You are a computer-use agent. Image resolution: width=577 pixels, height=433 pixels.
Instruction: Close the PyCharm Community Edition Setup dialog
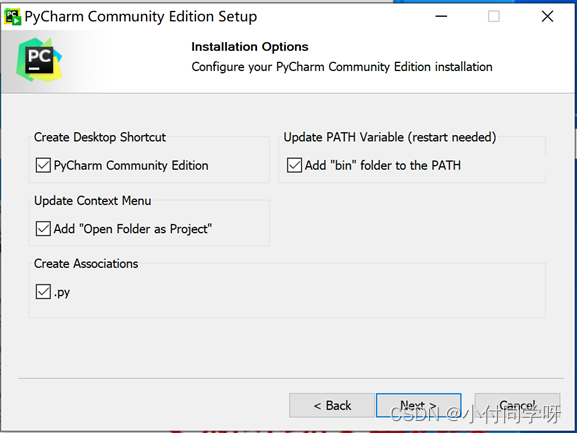click(x=547, y=16)
